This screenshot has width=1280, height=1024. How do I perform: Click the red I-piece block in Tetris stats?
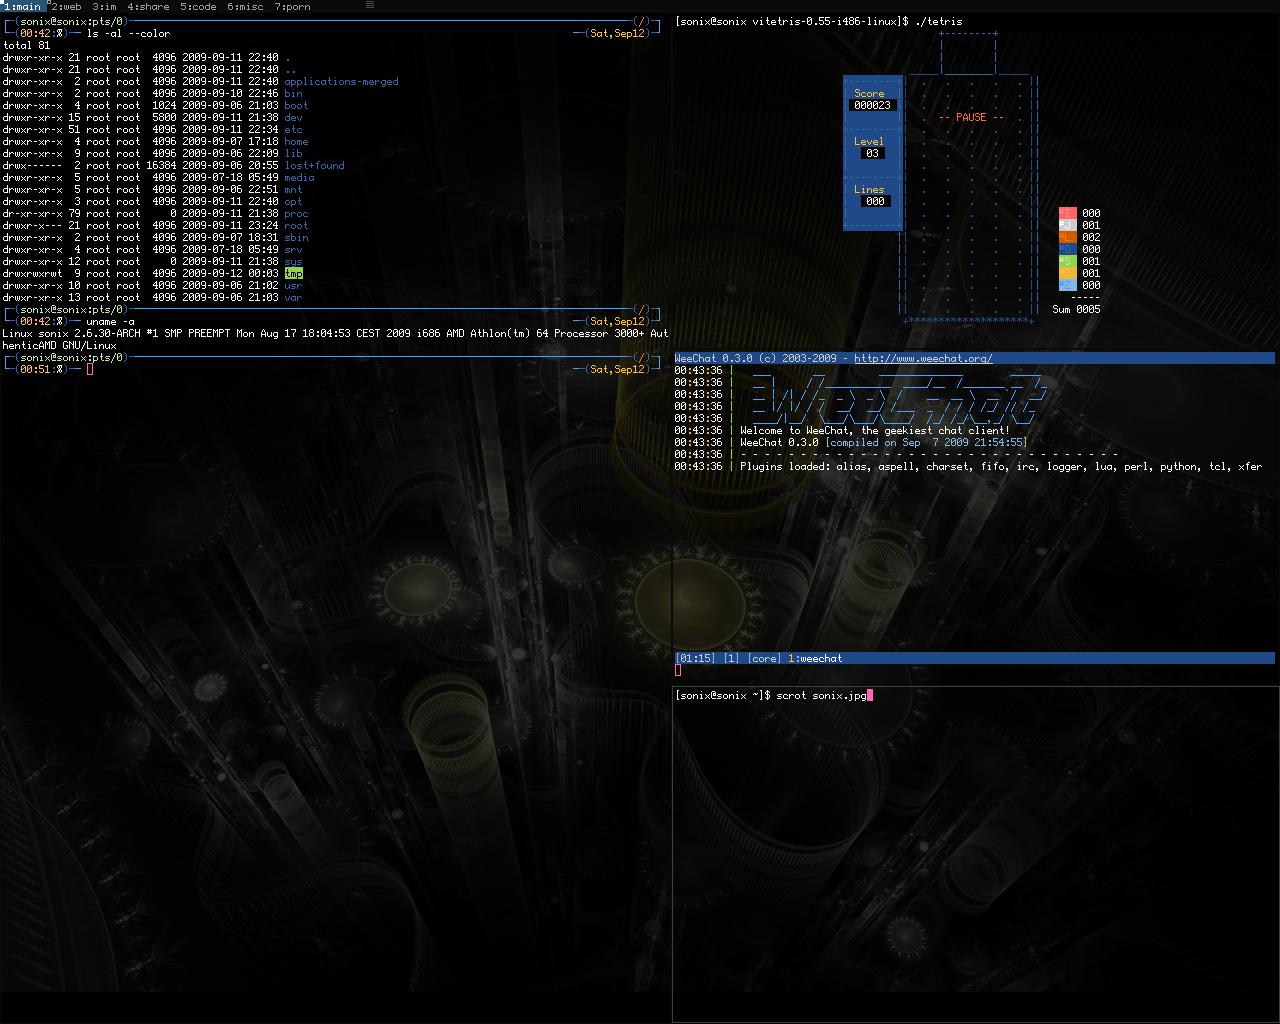click(x=1067, y=213)
